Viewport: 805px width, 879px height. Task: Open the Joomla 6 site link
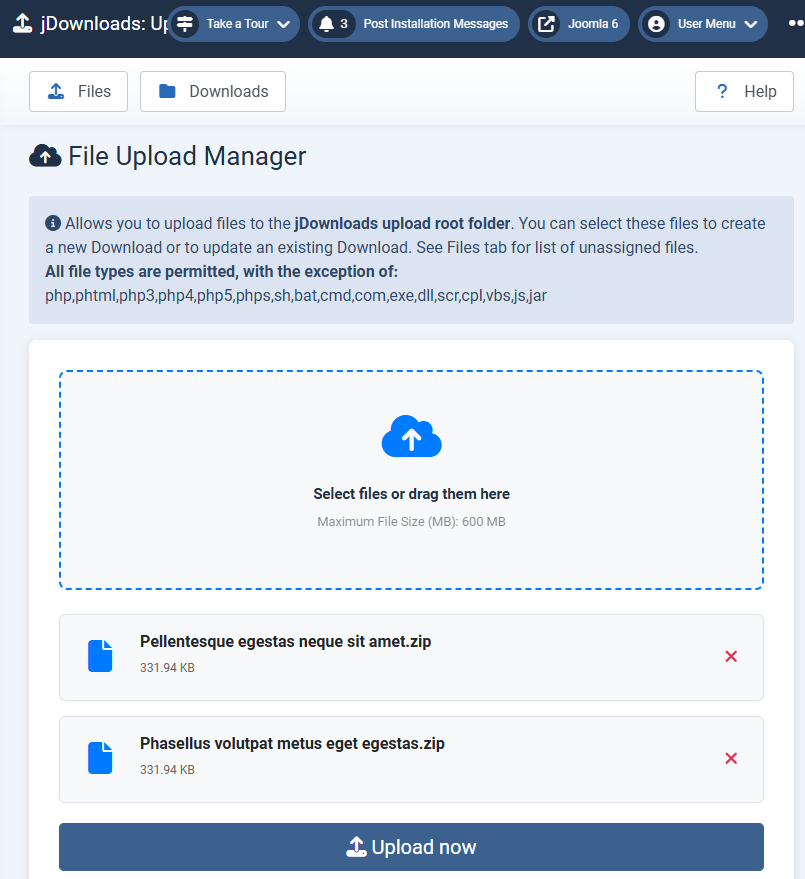pos(592,24)
